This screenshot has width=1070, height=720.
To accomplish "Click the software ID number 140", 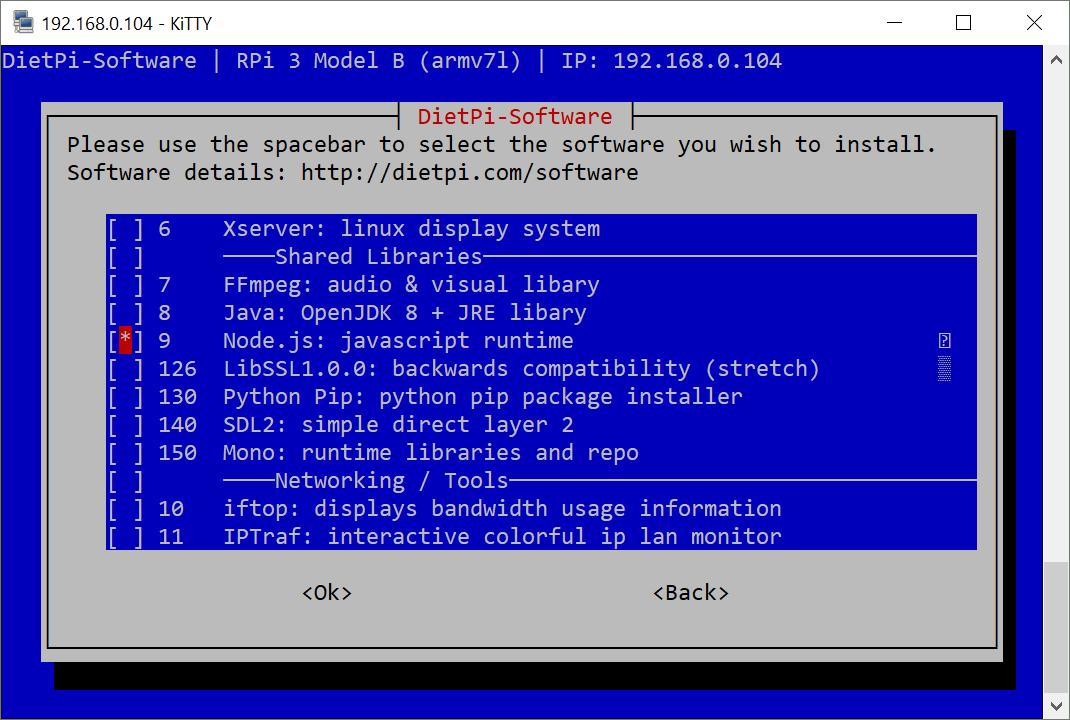I will tap(177, 424).
